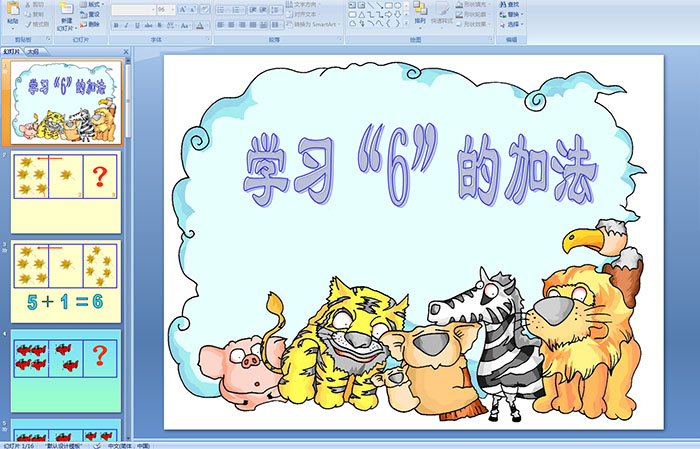Click the Decrease Indent icon
This screenshot has width=700, height=449.
click(x=252, y=10)
